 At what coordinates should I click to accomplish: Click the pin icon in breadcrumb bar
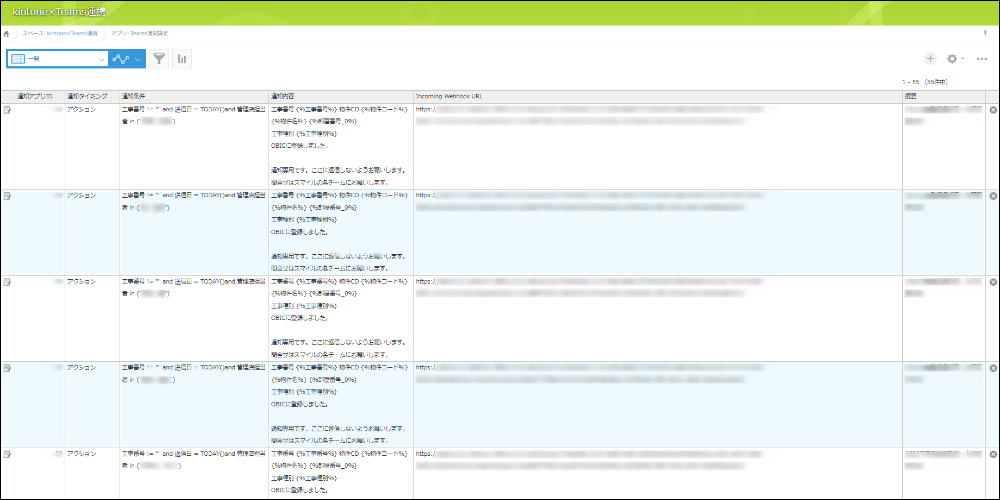pyautogui.click(x=986, y=33)
